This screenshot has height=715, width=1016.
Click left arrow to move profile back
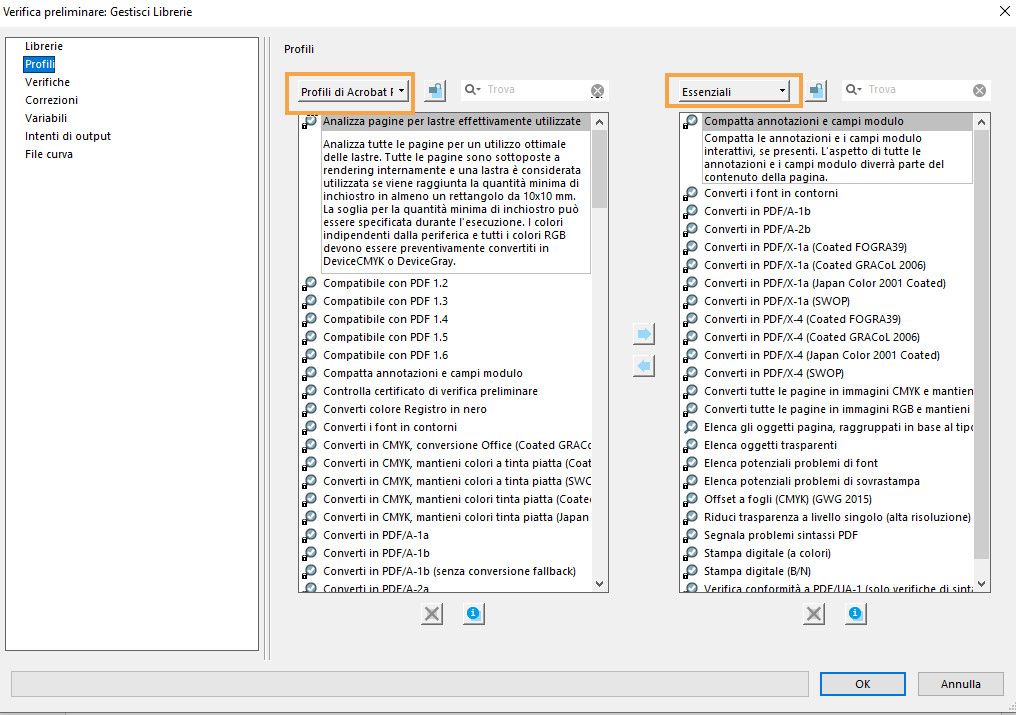point(643,366)
